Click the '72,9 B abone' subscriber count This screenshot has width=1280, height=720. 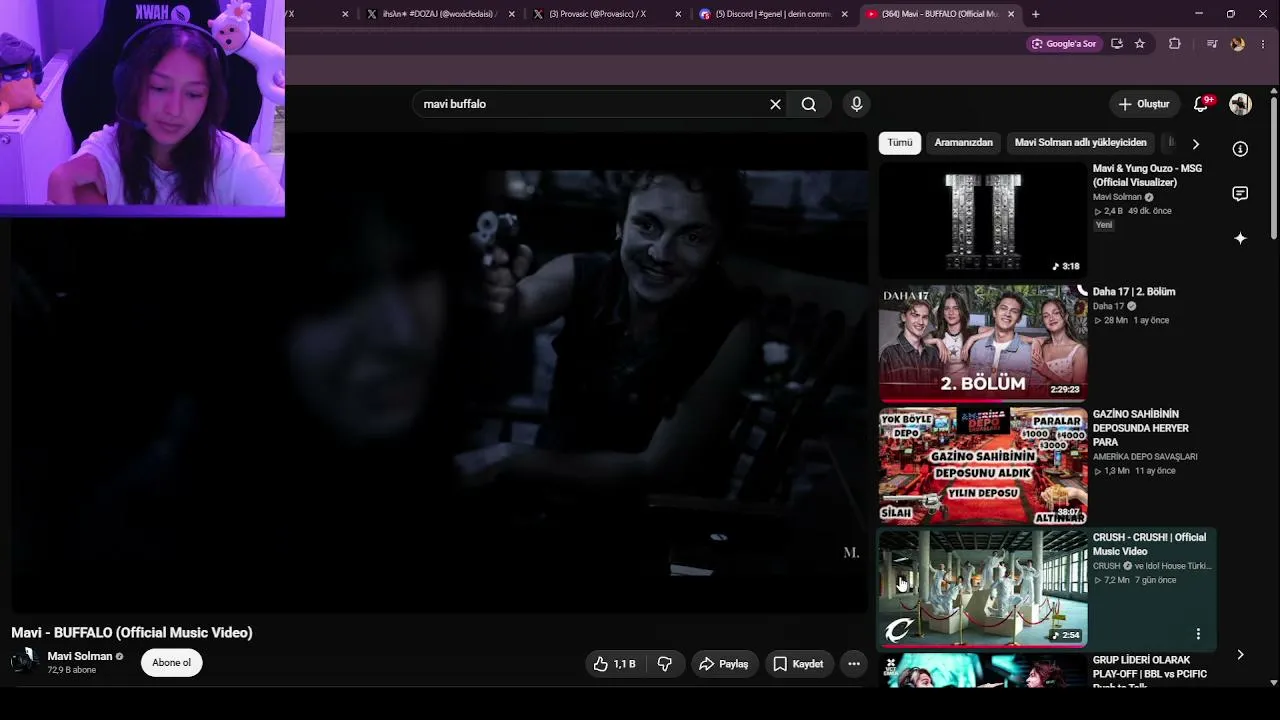coord(72,670)
